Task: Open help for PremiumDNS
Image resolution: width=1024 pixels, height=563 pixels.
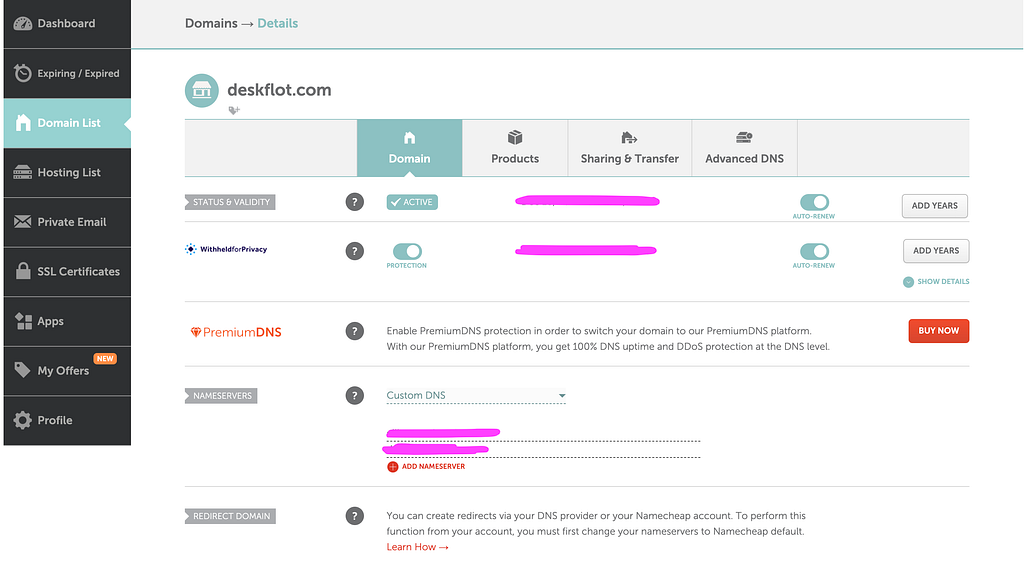Action: click(355, 331)
